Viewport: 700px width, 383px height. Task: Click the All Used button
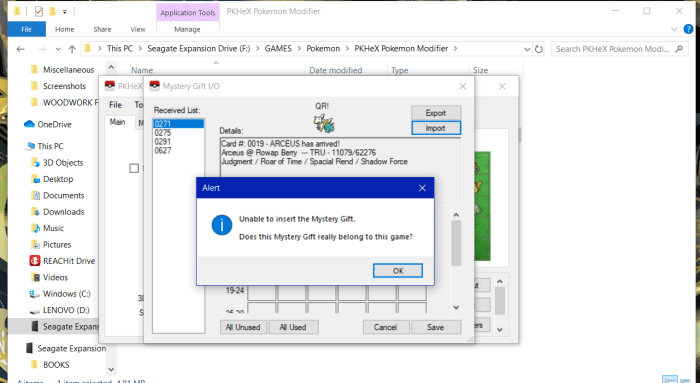[293, 327]
